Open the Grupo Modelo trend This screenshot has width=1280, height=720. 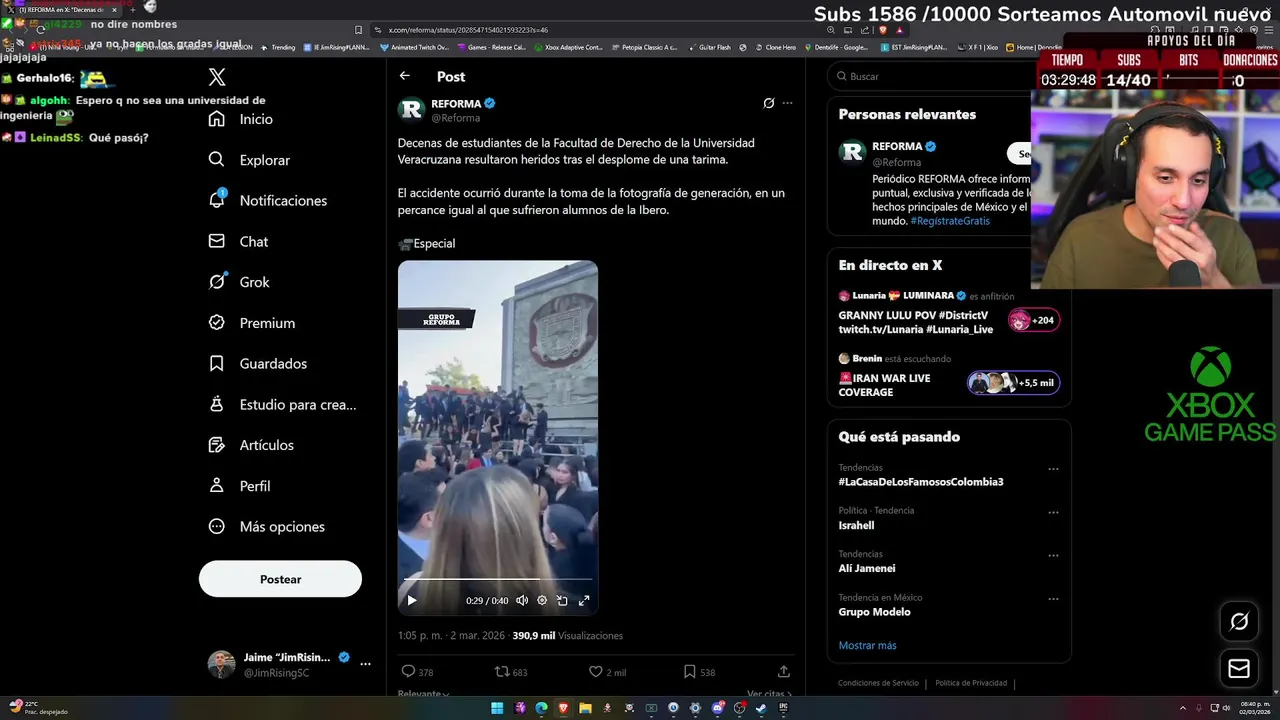pyautogui.click(x=874, y=612)
